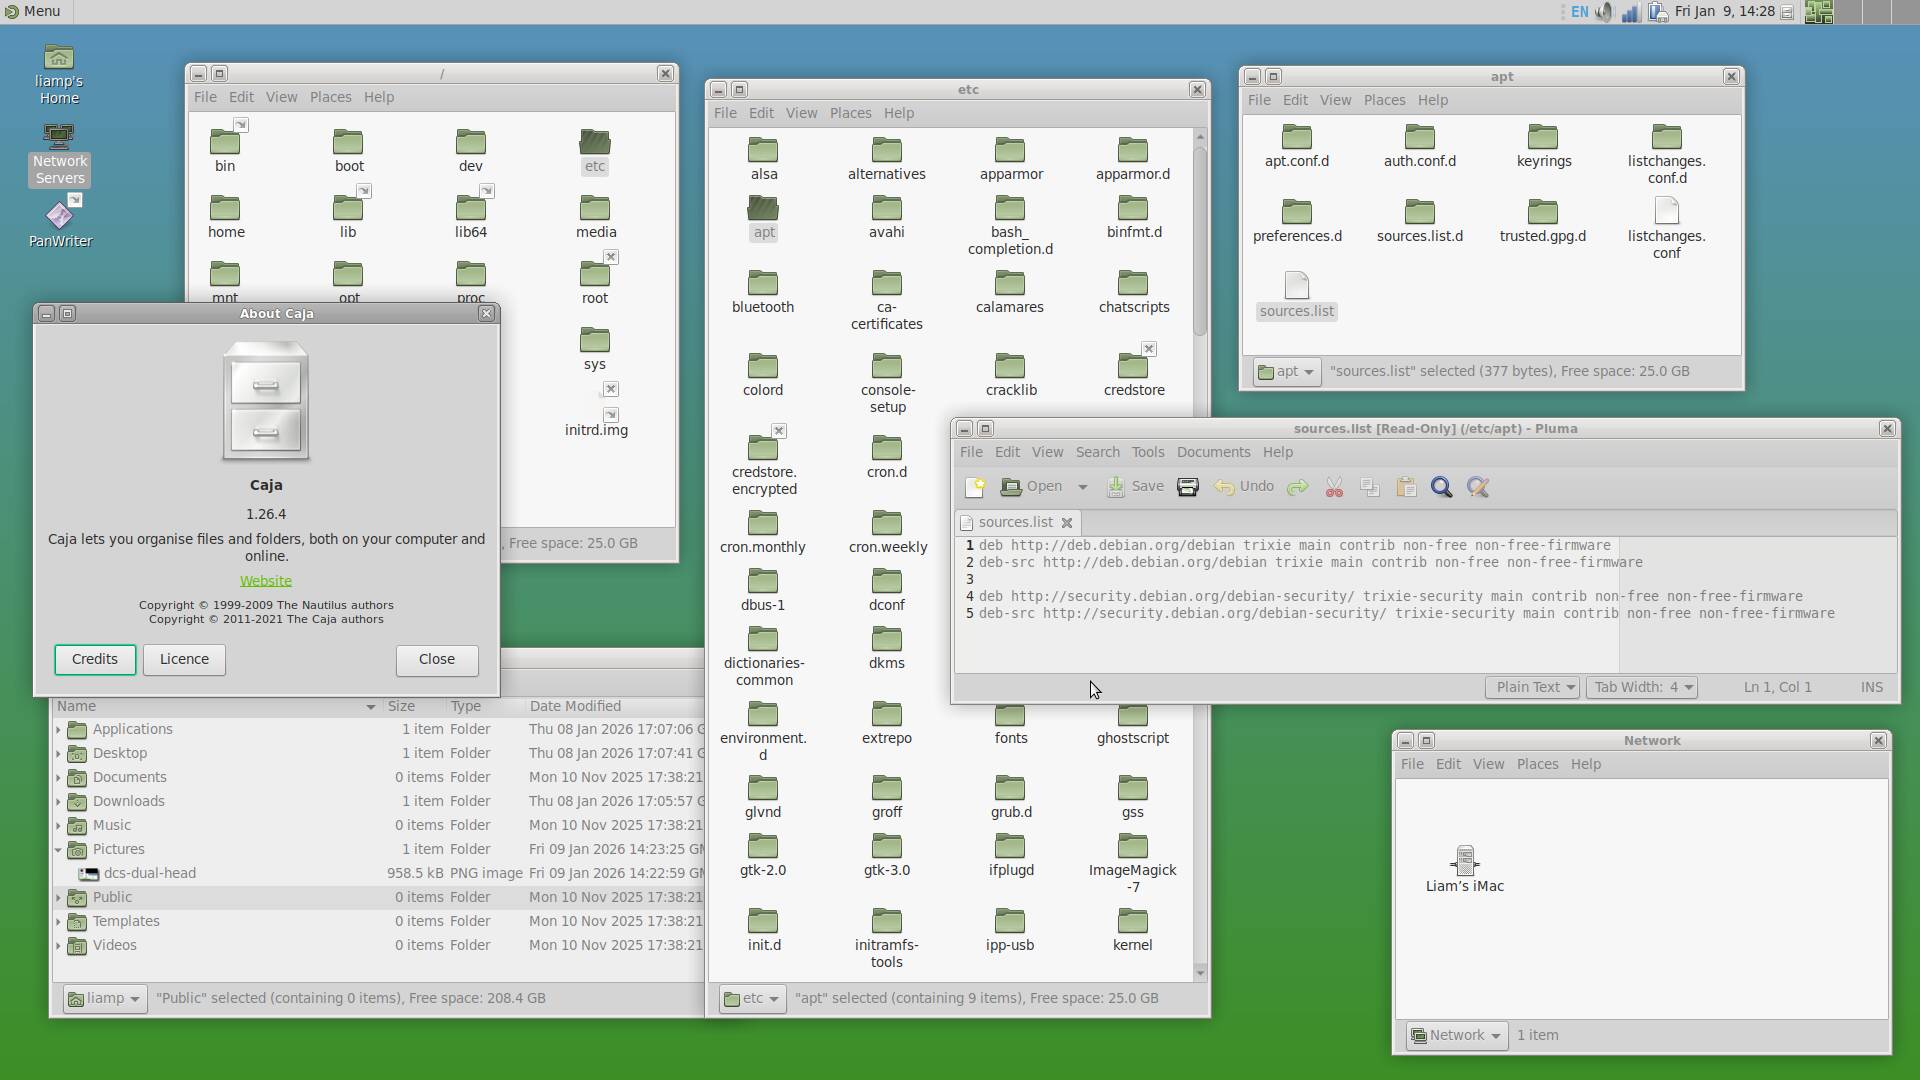This screenshot has height=1080, width=1920.
Task: Print the document from Pluma's toolbar
Action: tap(1187, 487)
